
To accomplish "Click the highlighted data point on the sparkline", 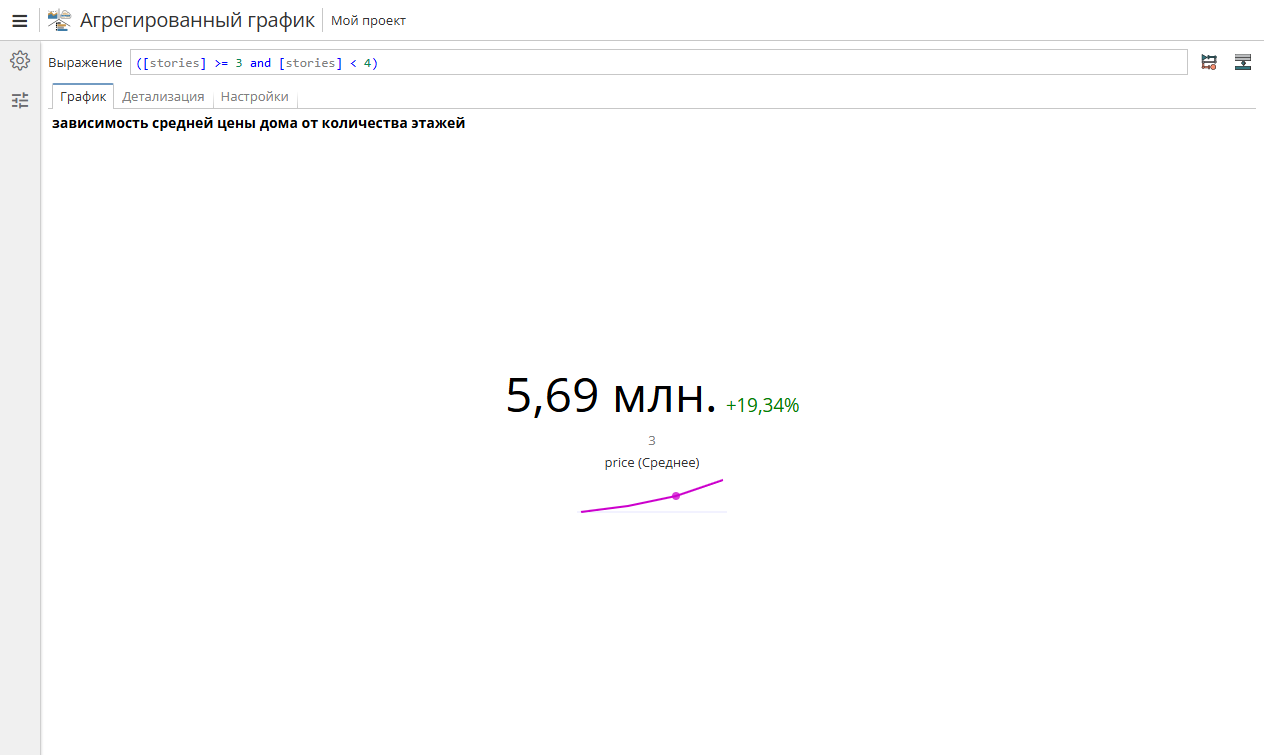I will pos(676,495).
